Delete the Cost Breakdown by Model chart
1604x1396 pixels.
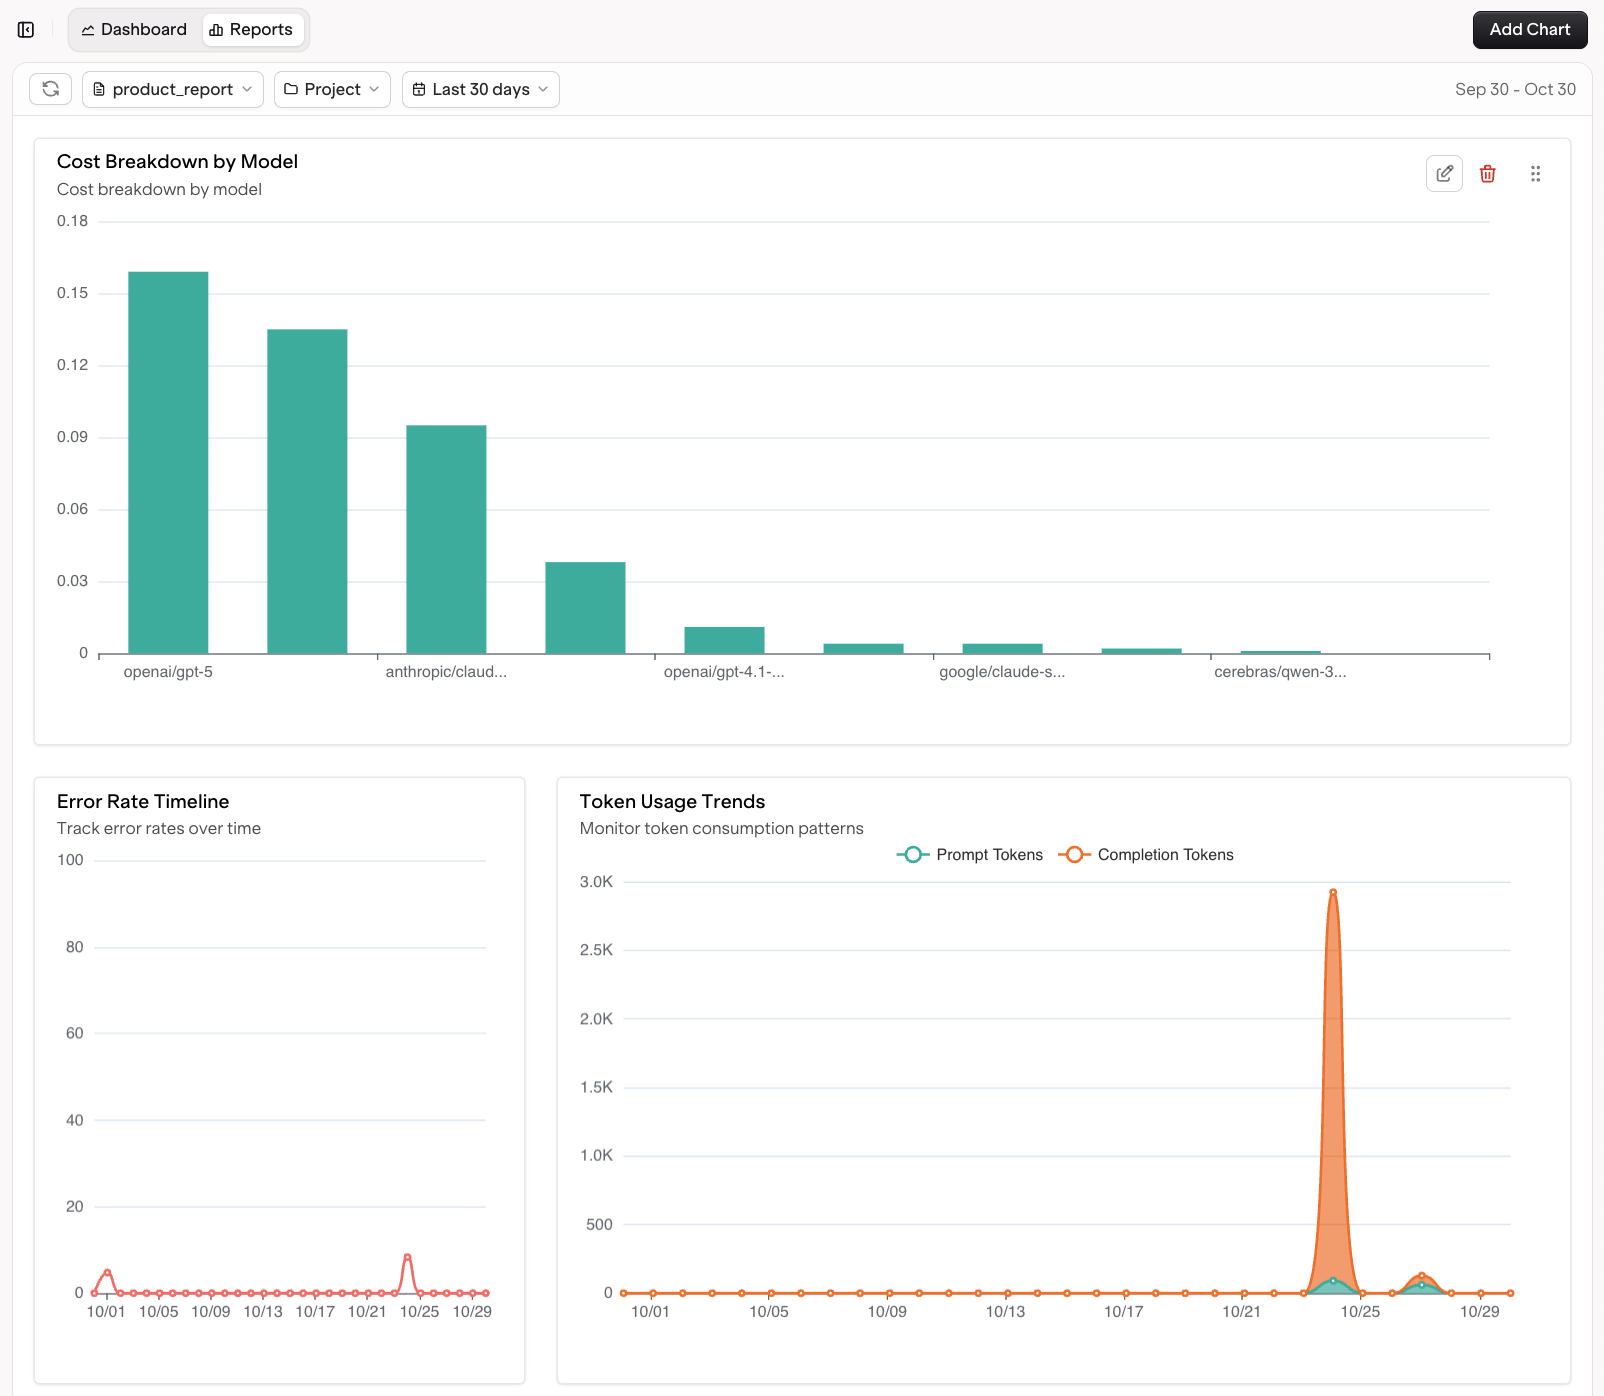point(1488,174)
